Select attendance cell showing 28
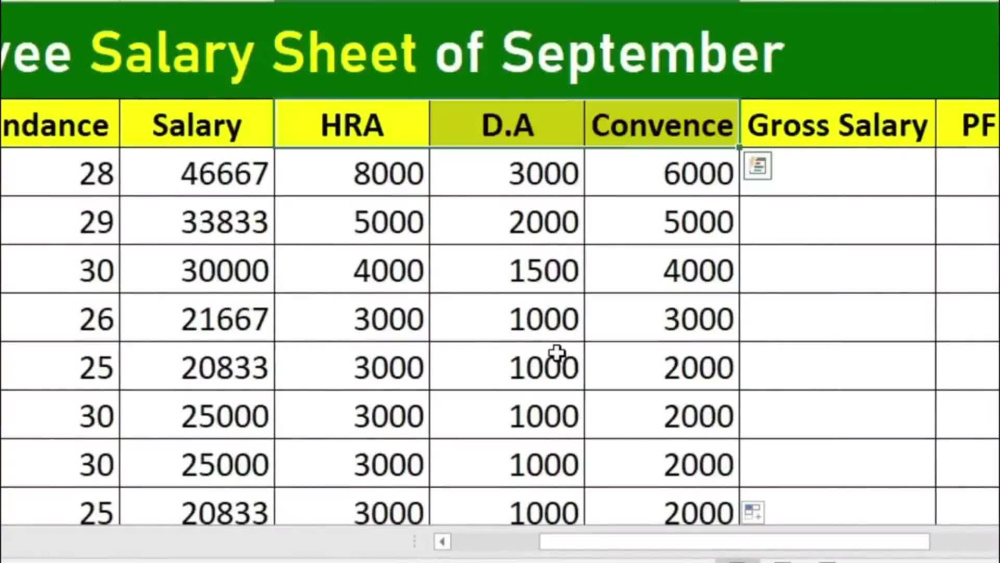The image size is (1000, 563). point(60,172)
